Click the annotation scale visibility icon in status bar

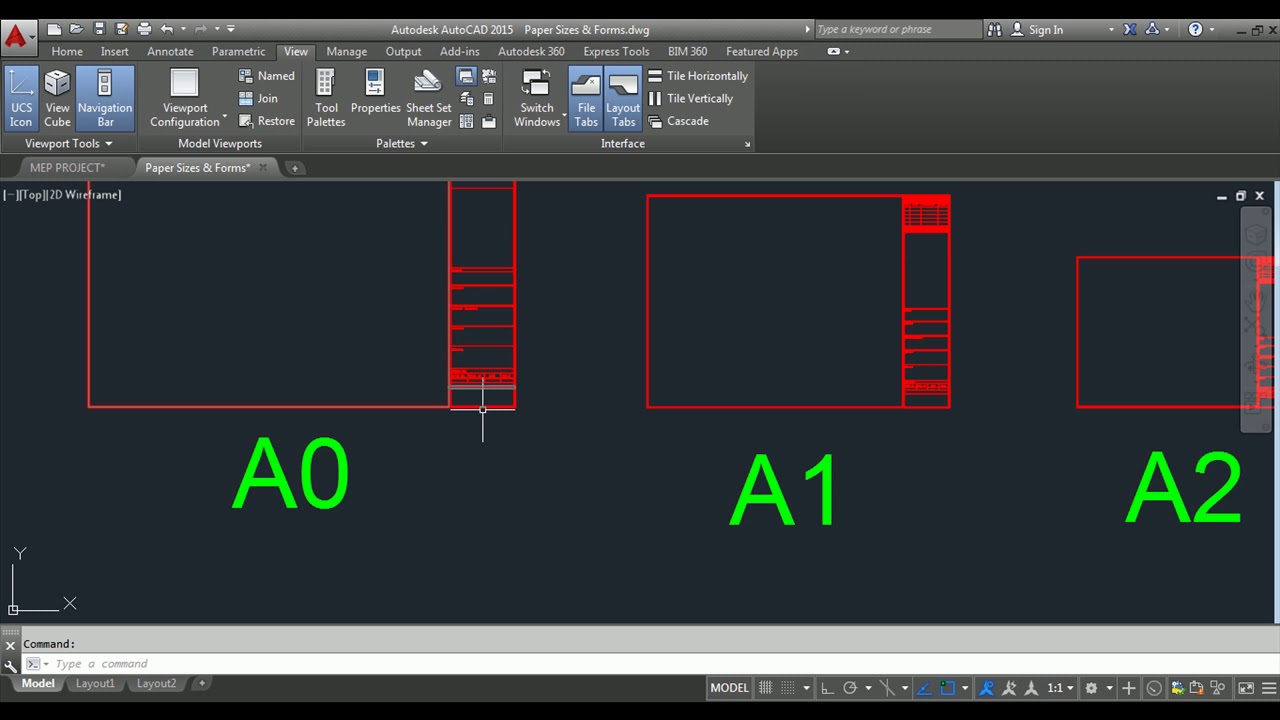tap(986, 688)
